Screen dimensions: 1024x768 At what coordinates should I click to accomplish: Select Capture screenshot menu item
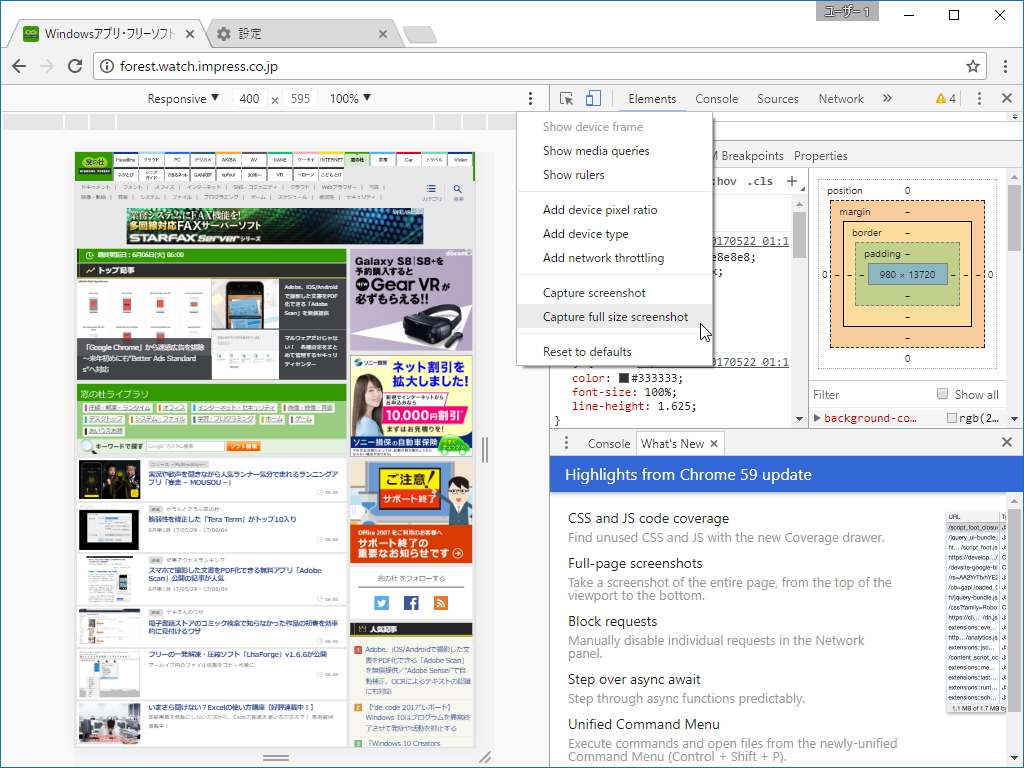615,293
